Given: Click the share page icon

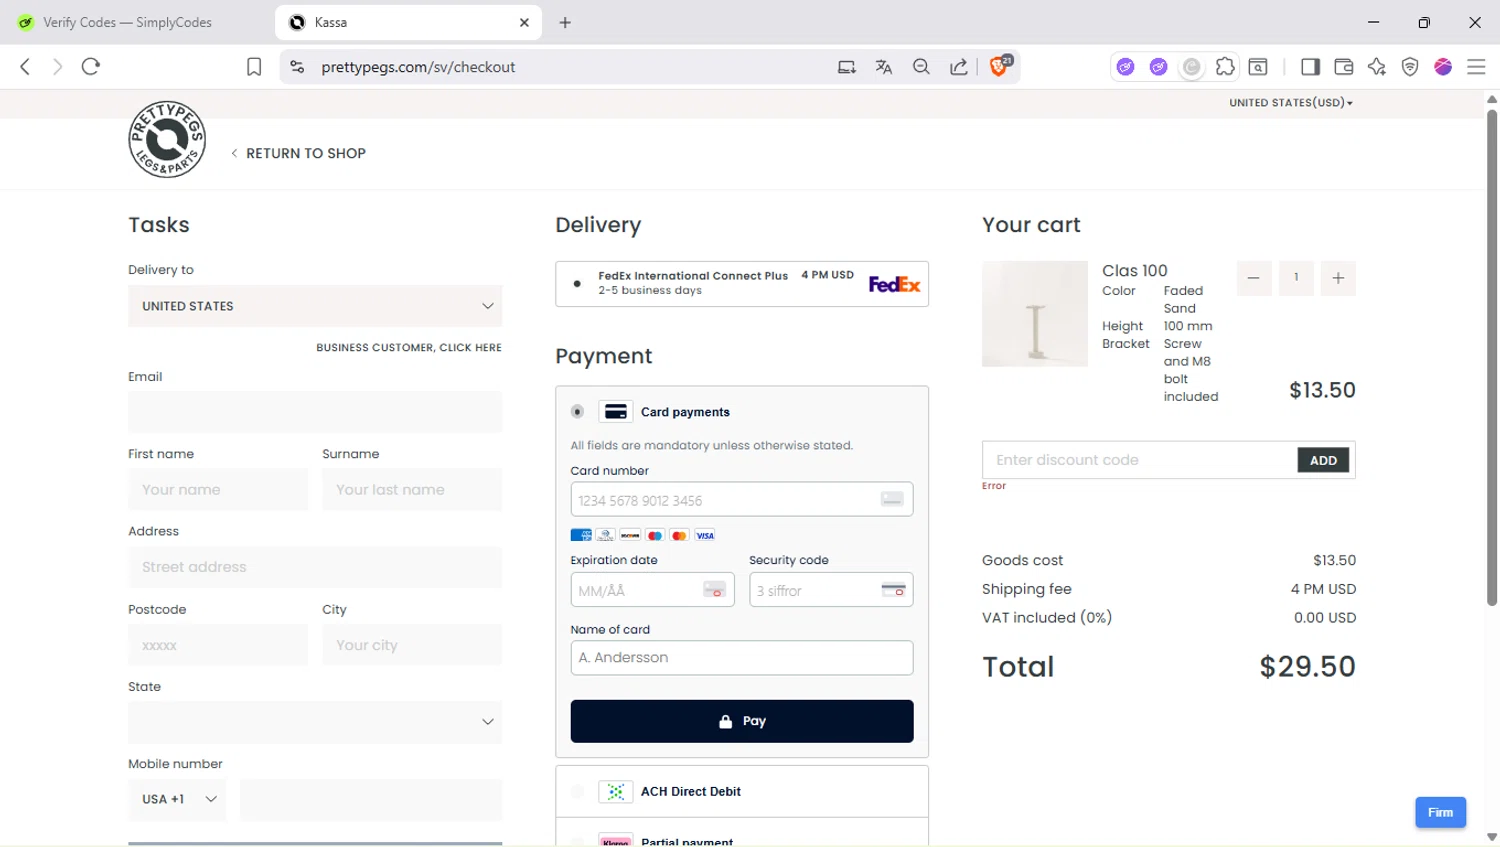Looking at the screenshot, I should [958, 67].
